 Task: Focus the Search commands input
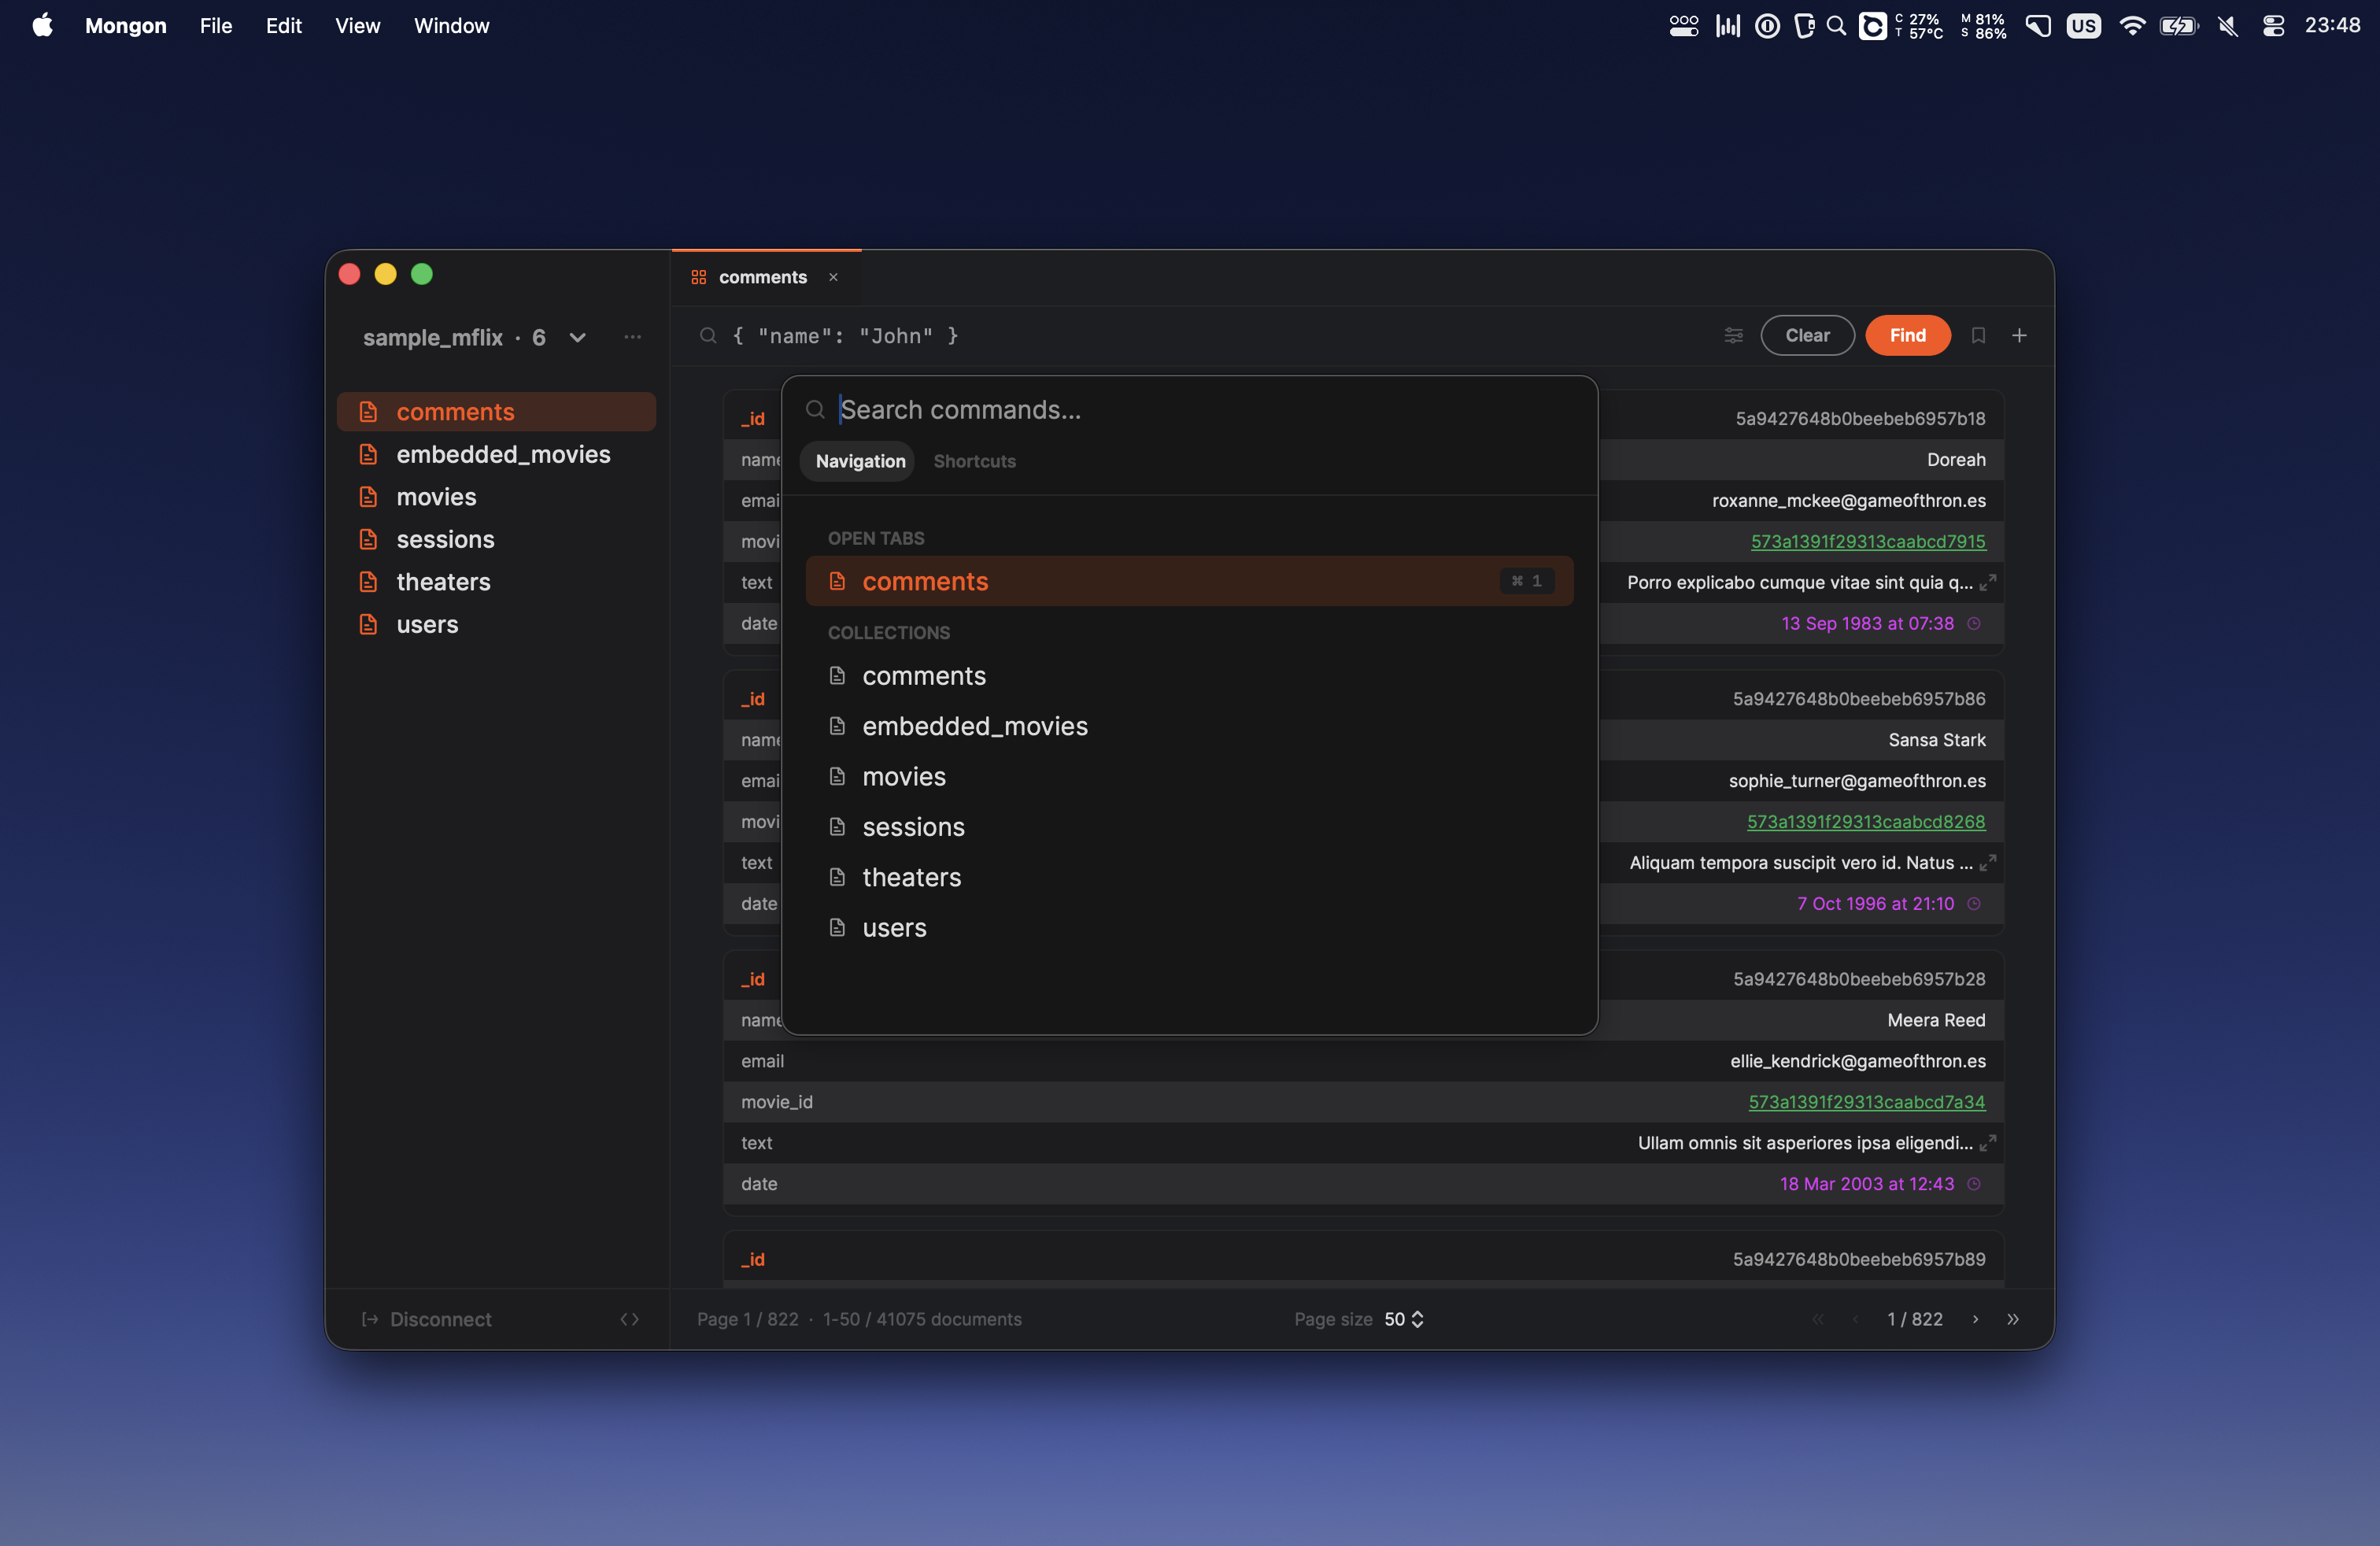coord(1190,410)
